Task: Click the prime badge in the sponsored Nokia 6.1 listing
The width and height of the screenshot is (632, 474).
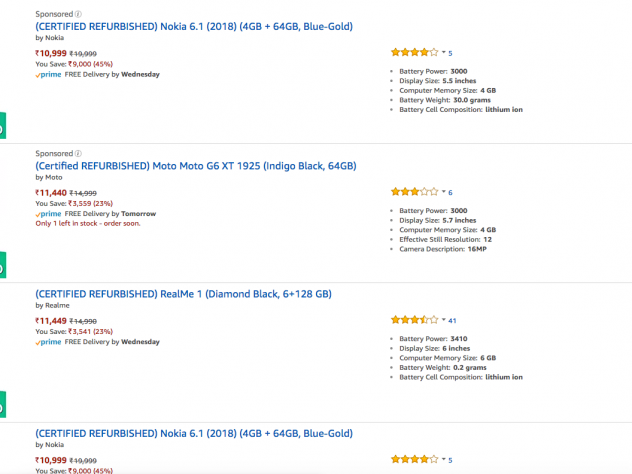Action: click(49, 74)
